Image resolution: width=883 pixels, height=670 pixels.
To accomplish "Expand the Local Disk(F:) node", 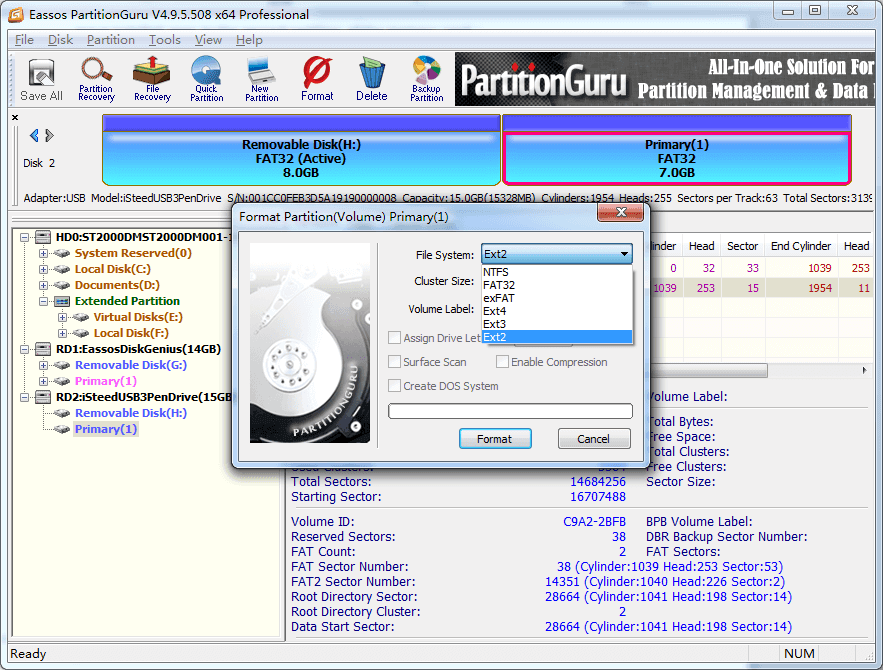I will 62,333.
